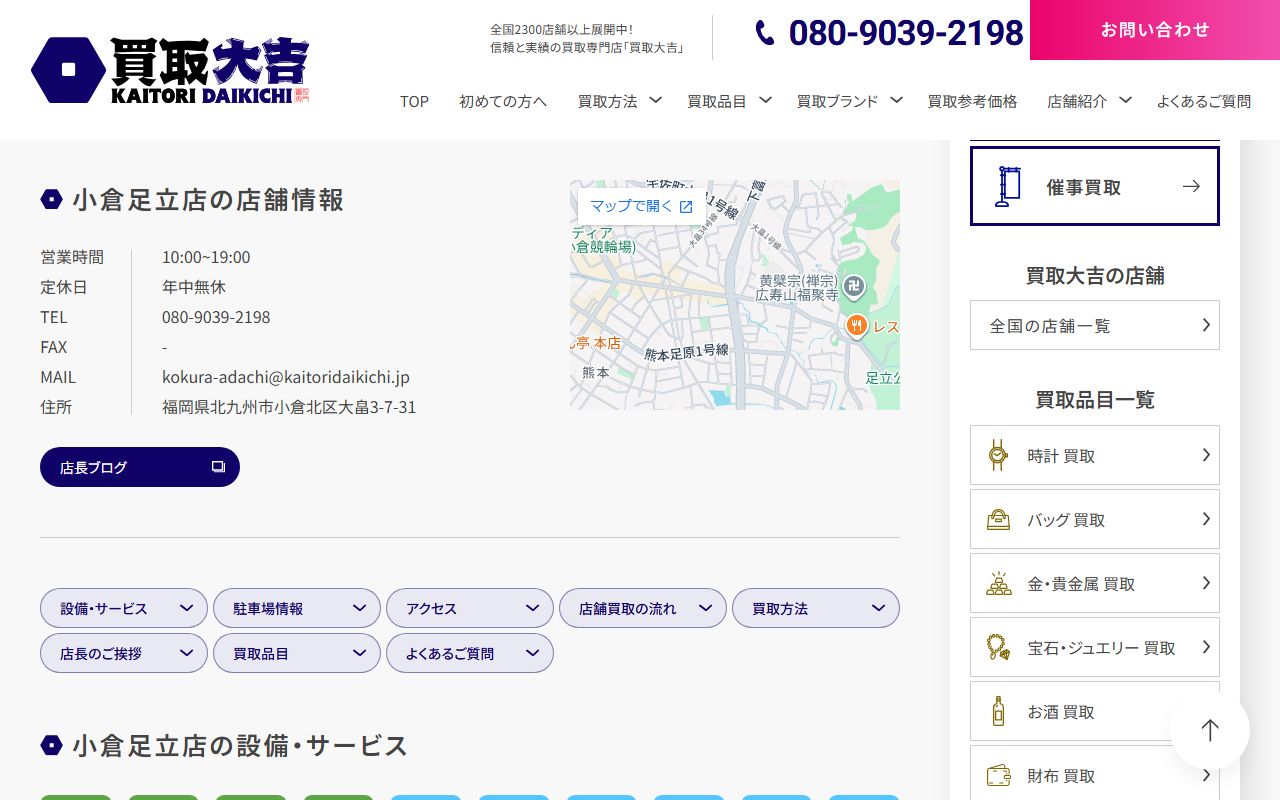Go to TOP in navigation

(414, 101)
